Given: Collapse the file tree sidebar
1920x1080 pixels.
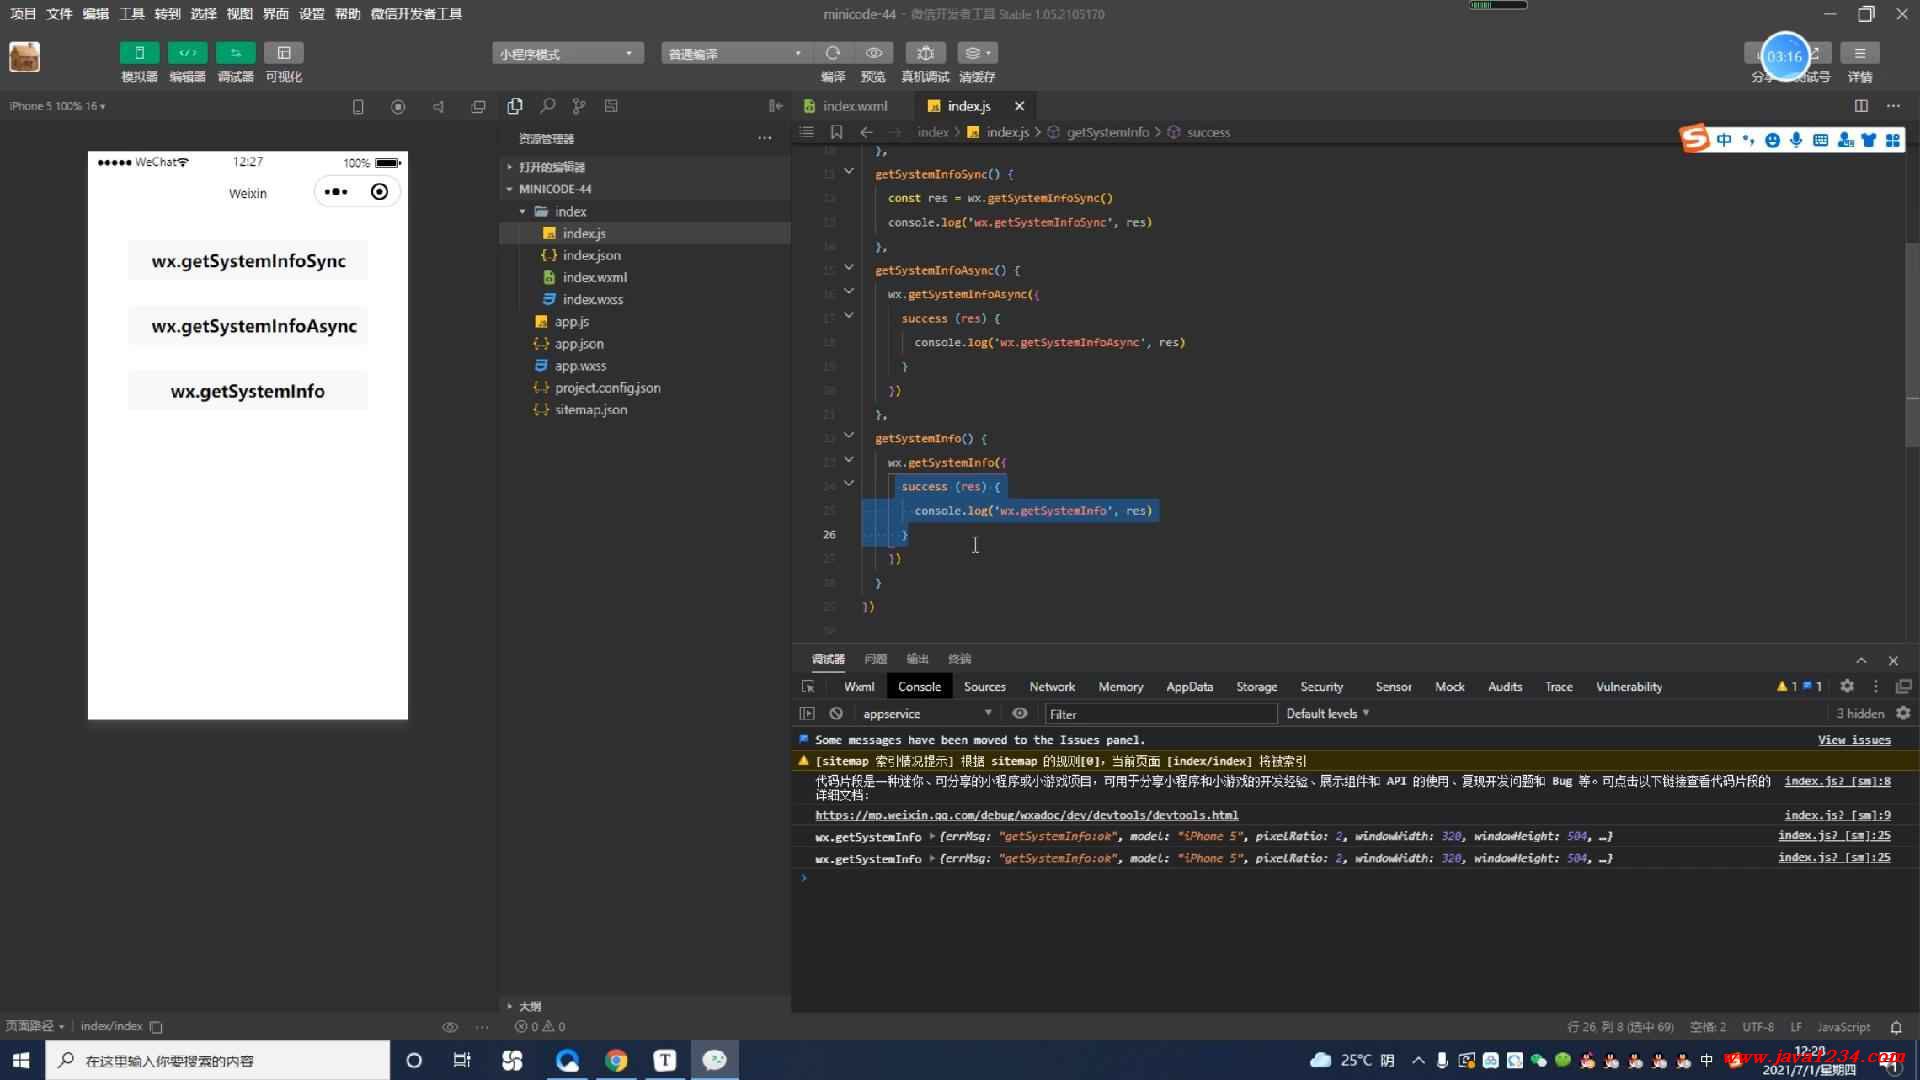Looking at the screenshot, I should pyautogui.click(x=775, y=106).
